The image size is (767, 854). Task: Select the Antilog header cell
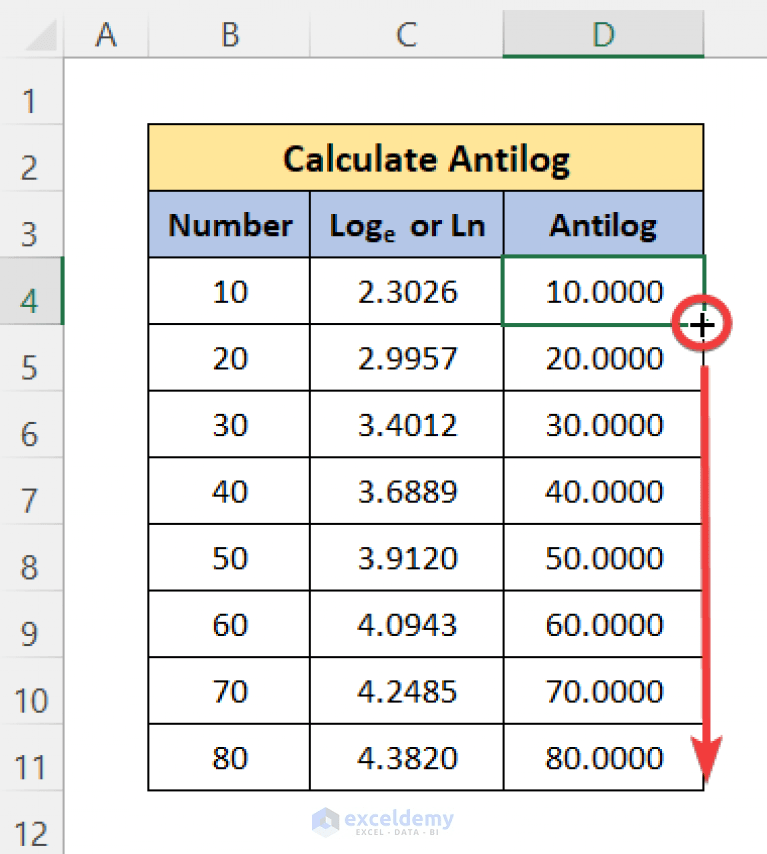[602, 224]
